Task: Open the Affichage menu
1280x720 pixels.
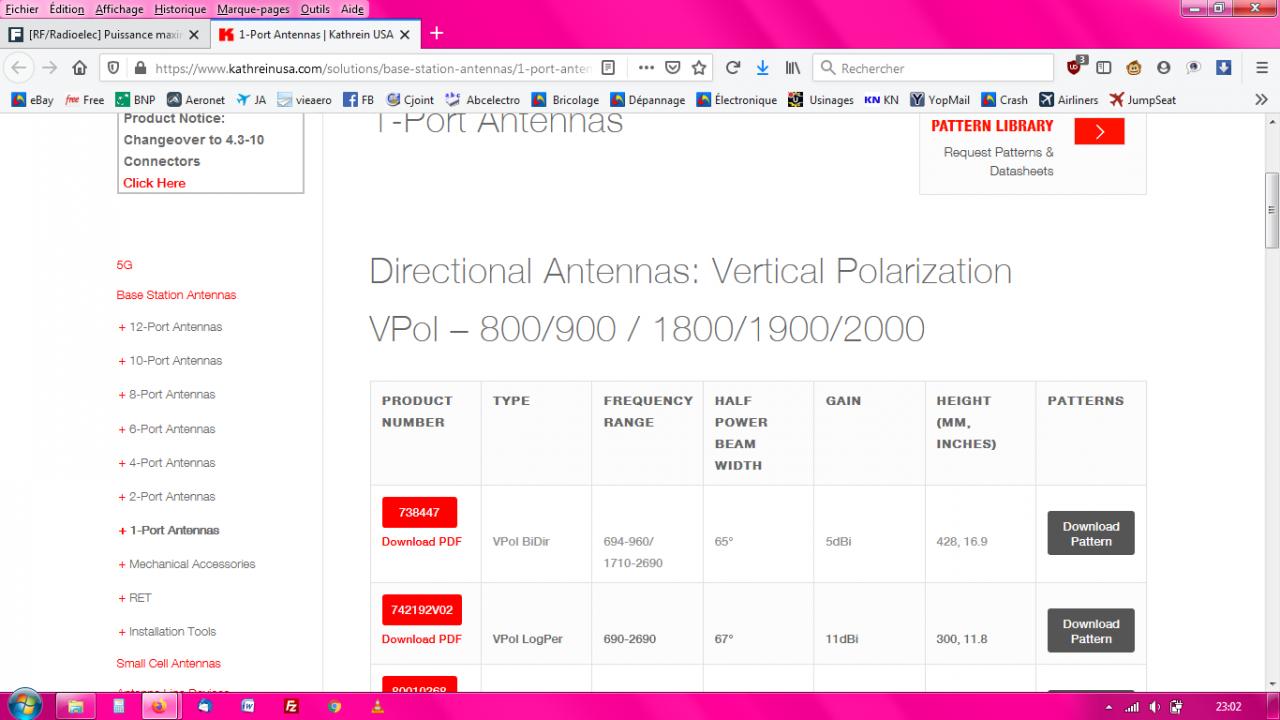Action: click(120, 9)
